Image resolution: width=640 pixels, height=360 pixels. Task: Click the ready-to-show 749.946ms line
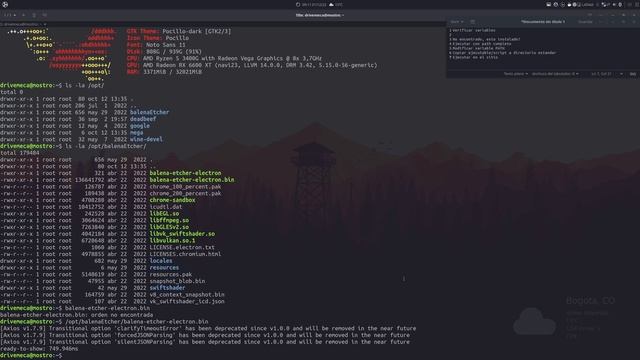[39, 349]
